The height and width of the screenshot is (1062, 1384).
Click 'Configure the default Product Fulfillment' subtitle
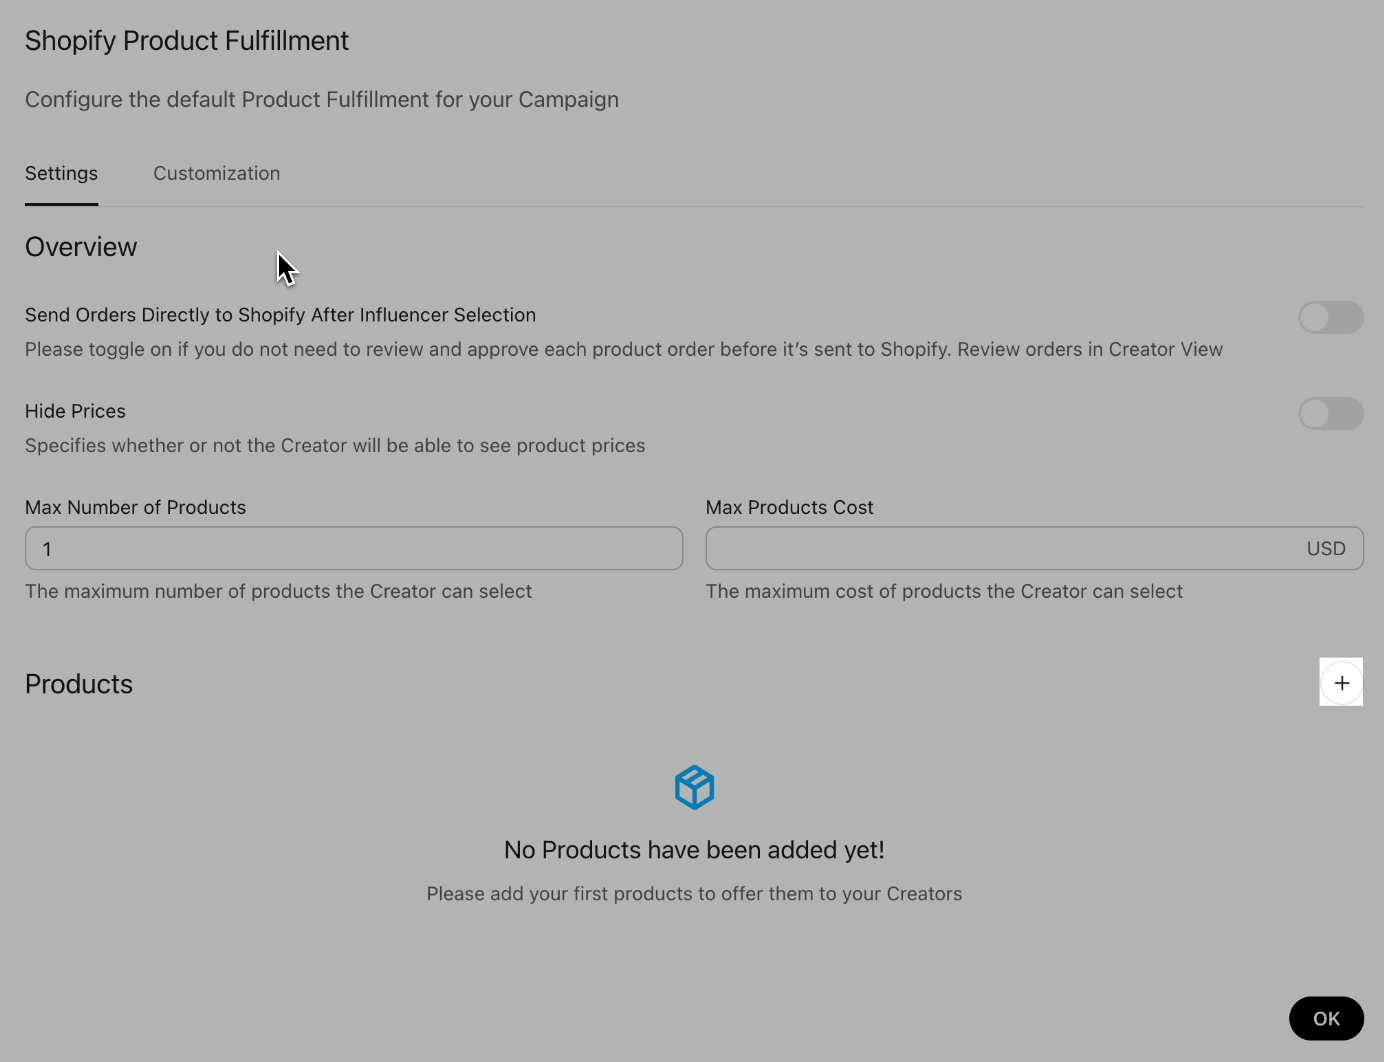point(322,100)
